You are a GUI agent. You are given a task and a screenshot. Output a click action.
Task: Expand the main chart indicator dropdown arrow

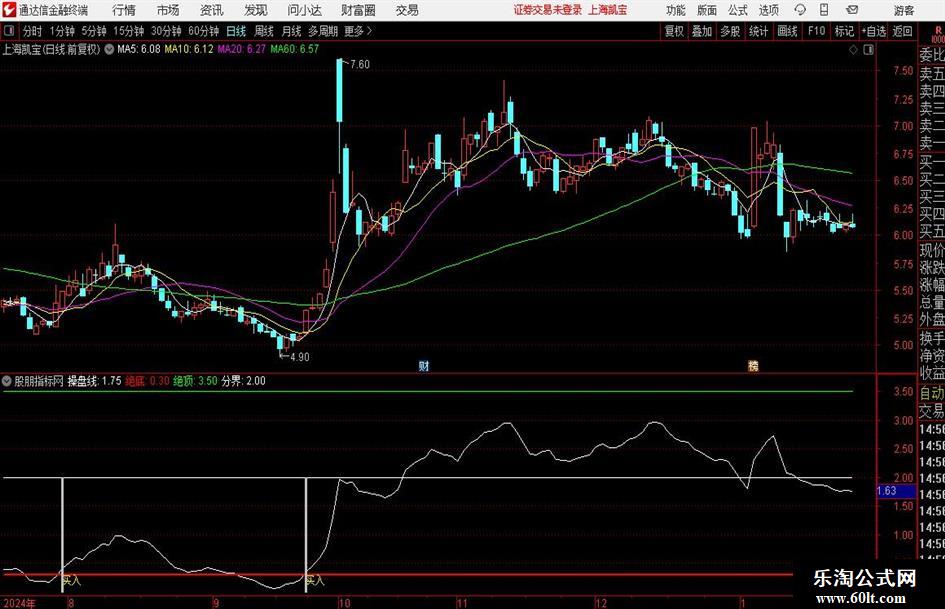pyautogui.click(x=109, y=49)
